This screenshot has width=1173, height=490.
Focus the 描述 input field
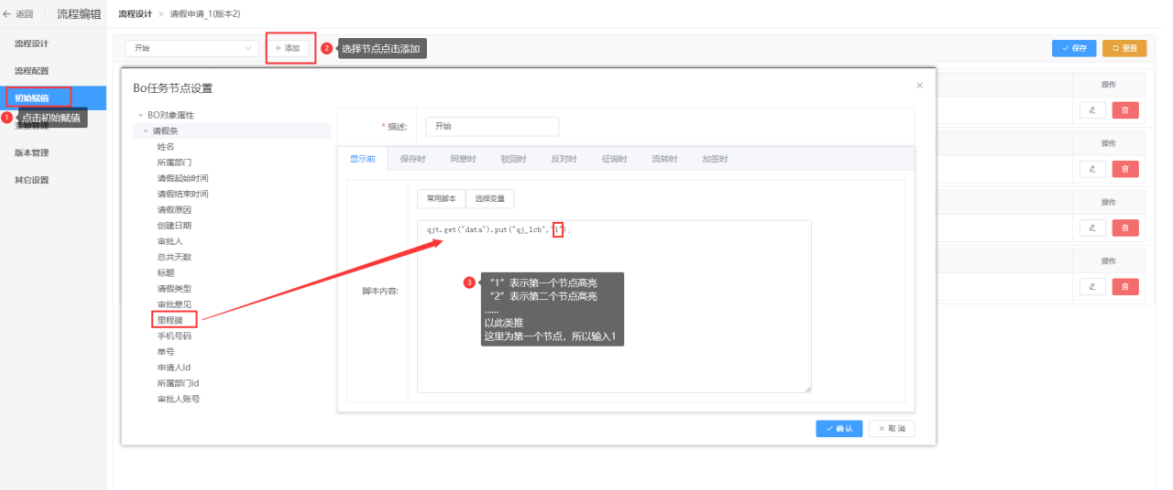[x=492, y=126]
